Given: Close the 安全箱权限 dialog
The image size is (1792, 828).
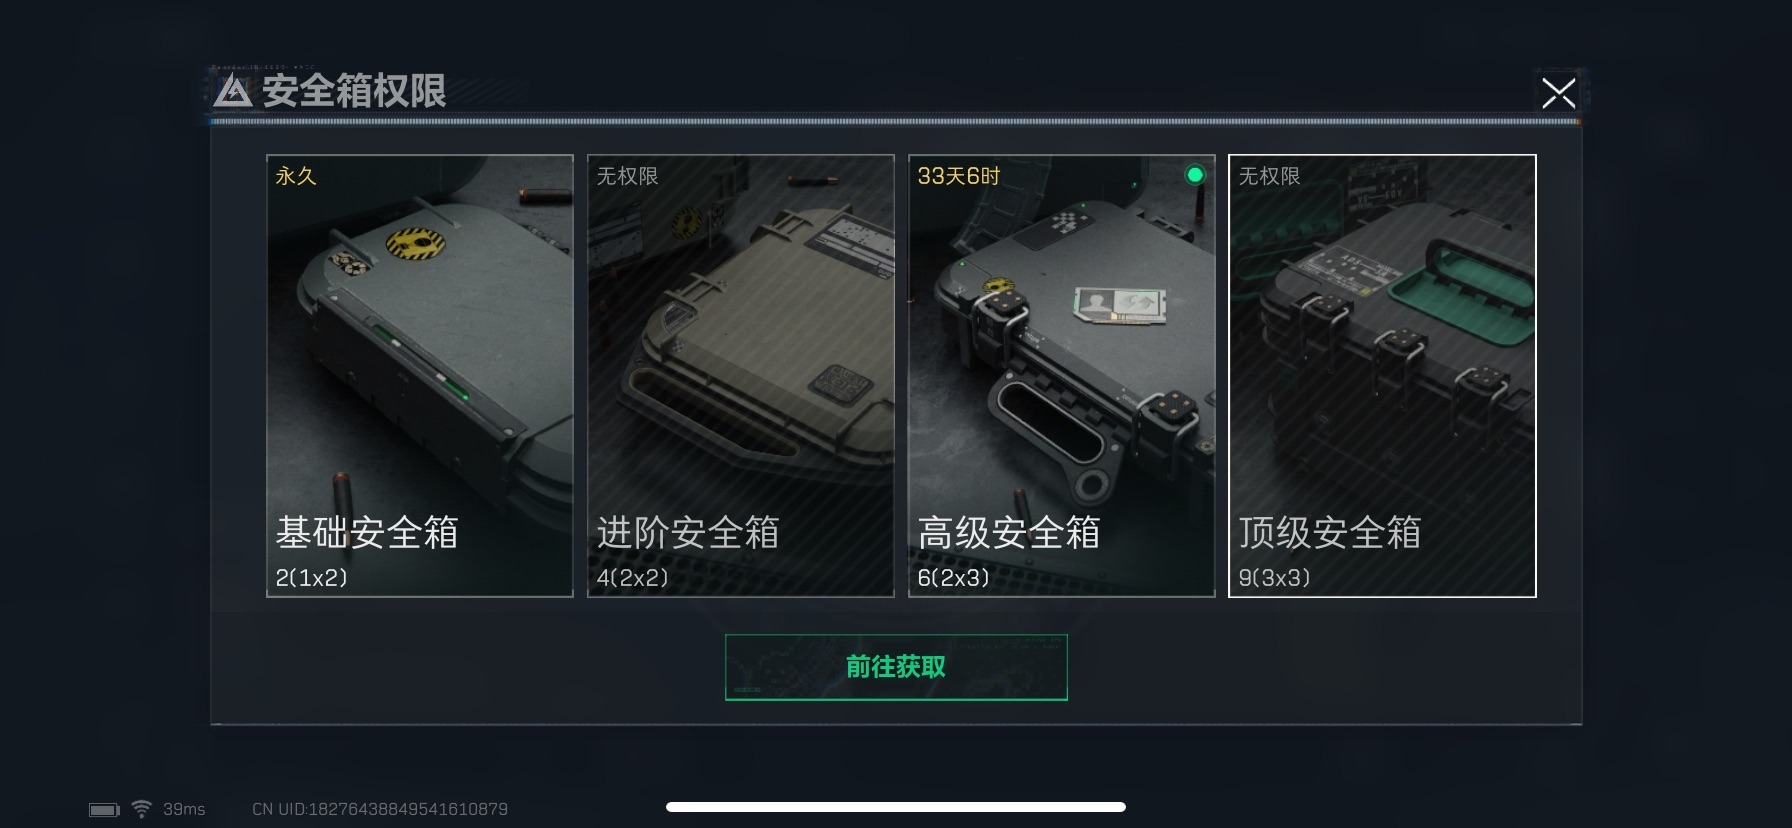Looking at the screenshot, I should 1558,93.
